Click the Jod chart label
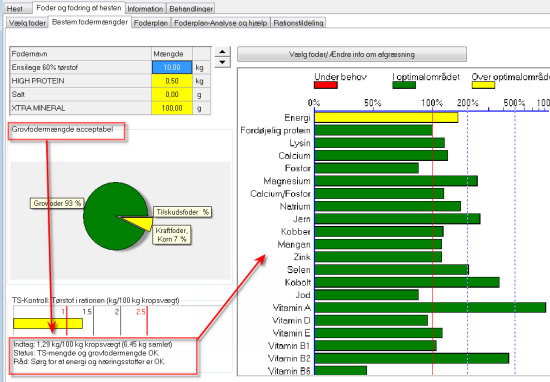550x382 pixels. click(x=303, y=295)
